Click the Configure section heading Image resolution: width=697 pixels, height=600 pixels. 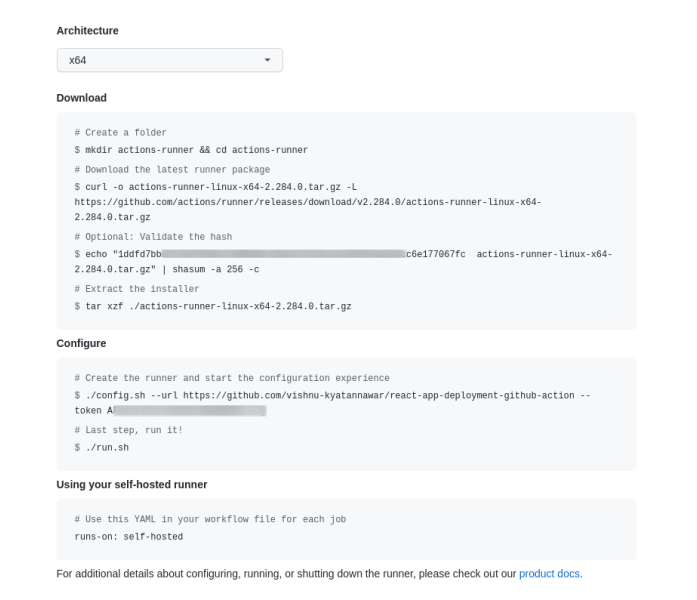(81, 343)
